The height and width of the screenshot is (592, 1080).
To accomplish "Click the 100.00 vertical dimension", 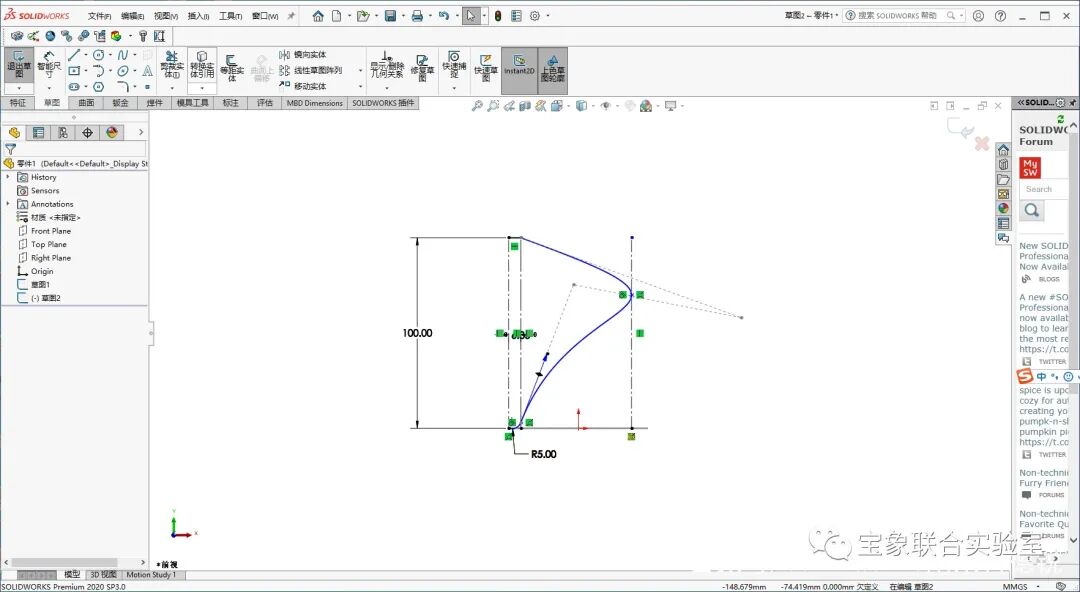I will (417, 333).
